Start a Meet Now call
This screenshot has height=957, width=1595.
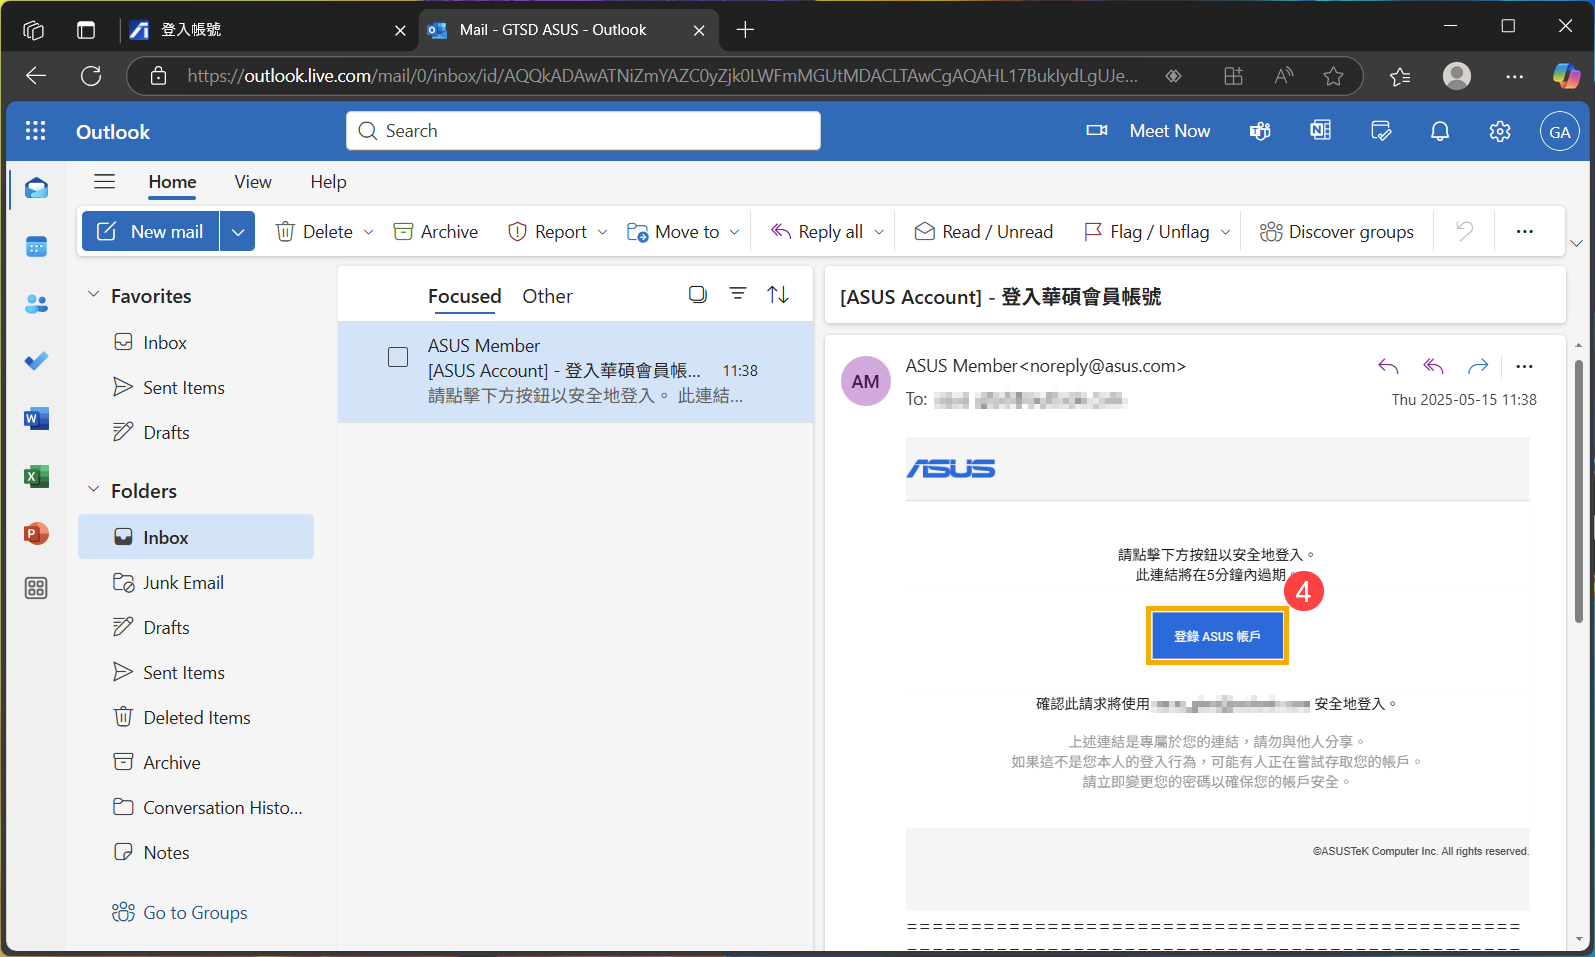tap(1148, 131)
